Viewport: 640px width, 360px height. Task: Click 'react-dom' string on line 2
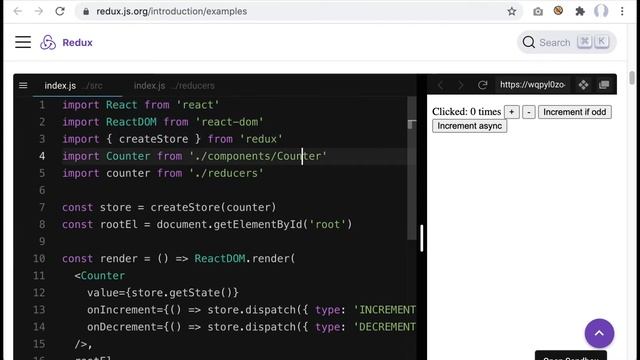[x=229, y=122]
